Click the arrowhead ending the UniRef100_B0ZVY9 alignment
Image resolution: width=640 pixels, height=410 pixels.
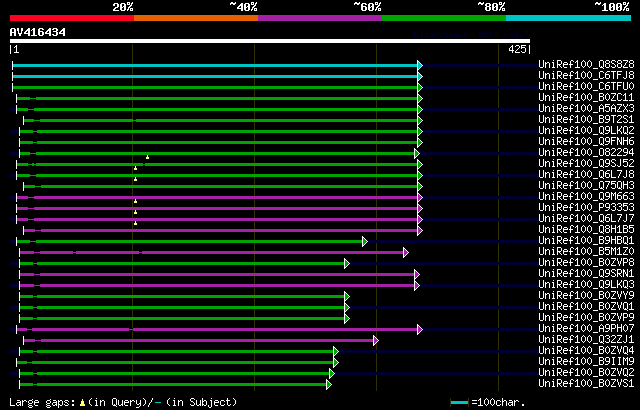pos(347,297)
